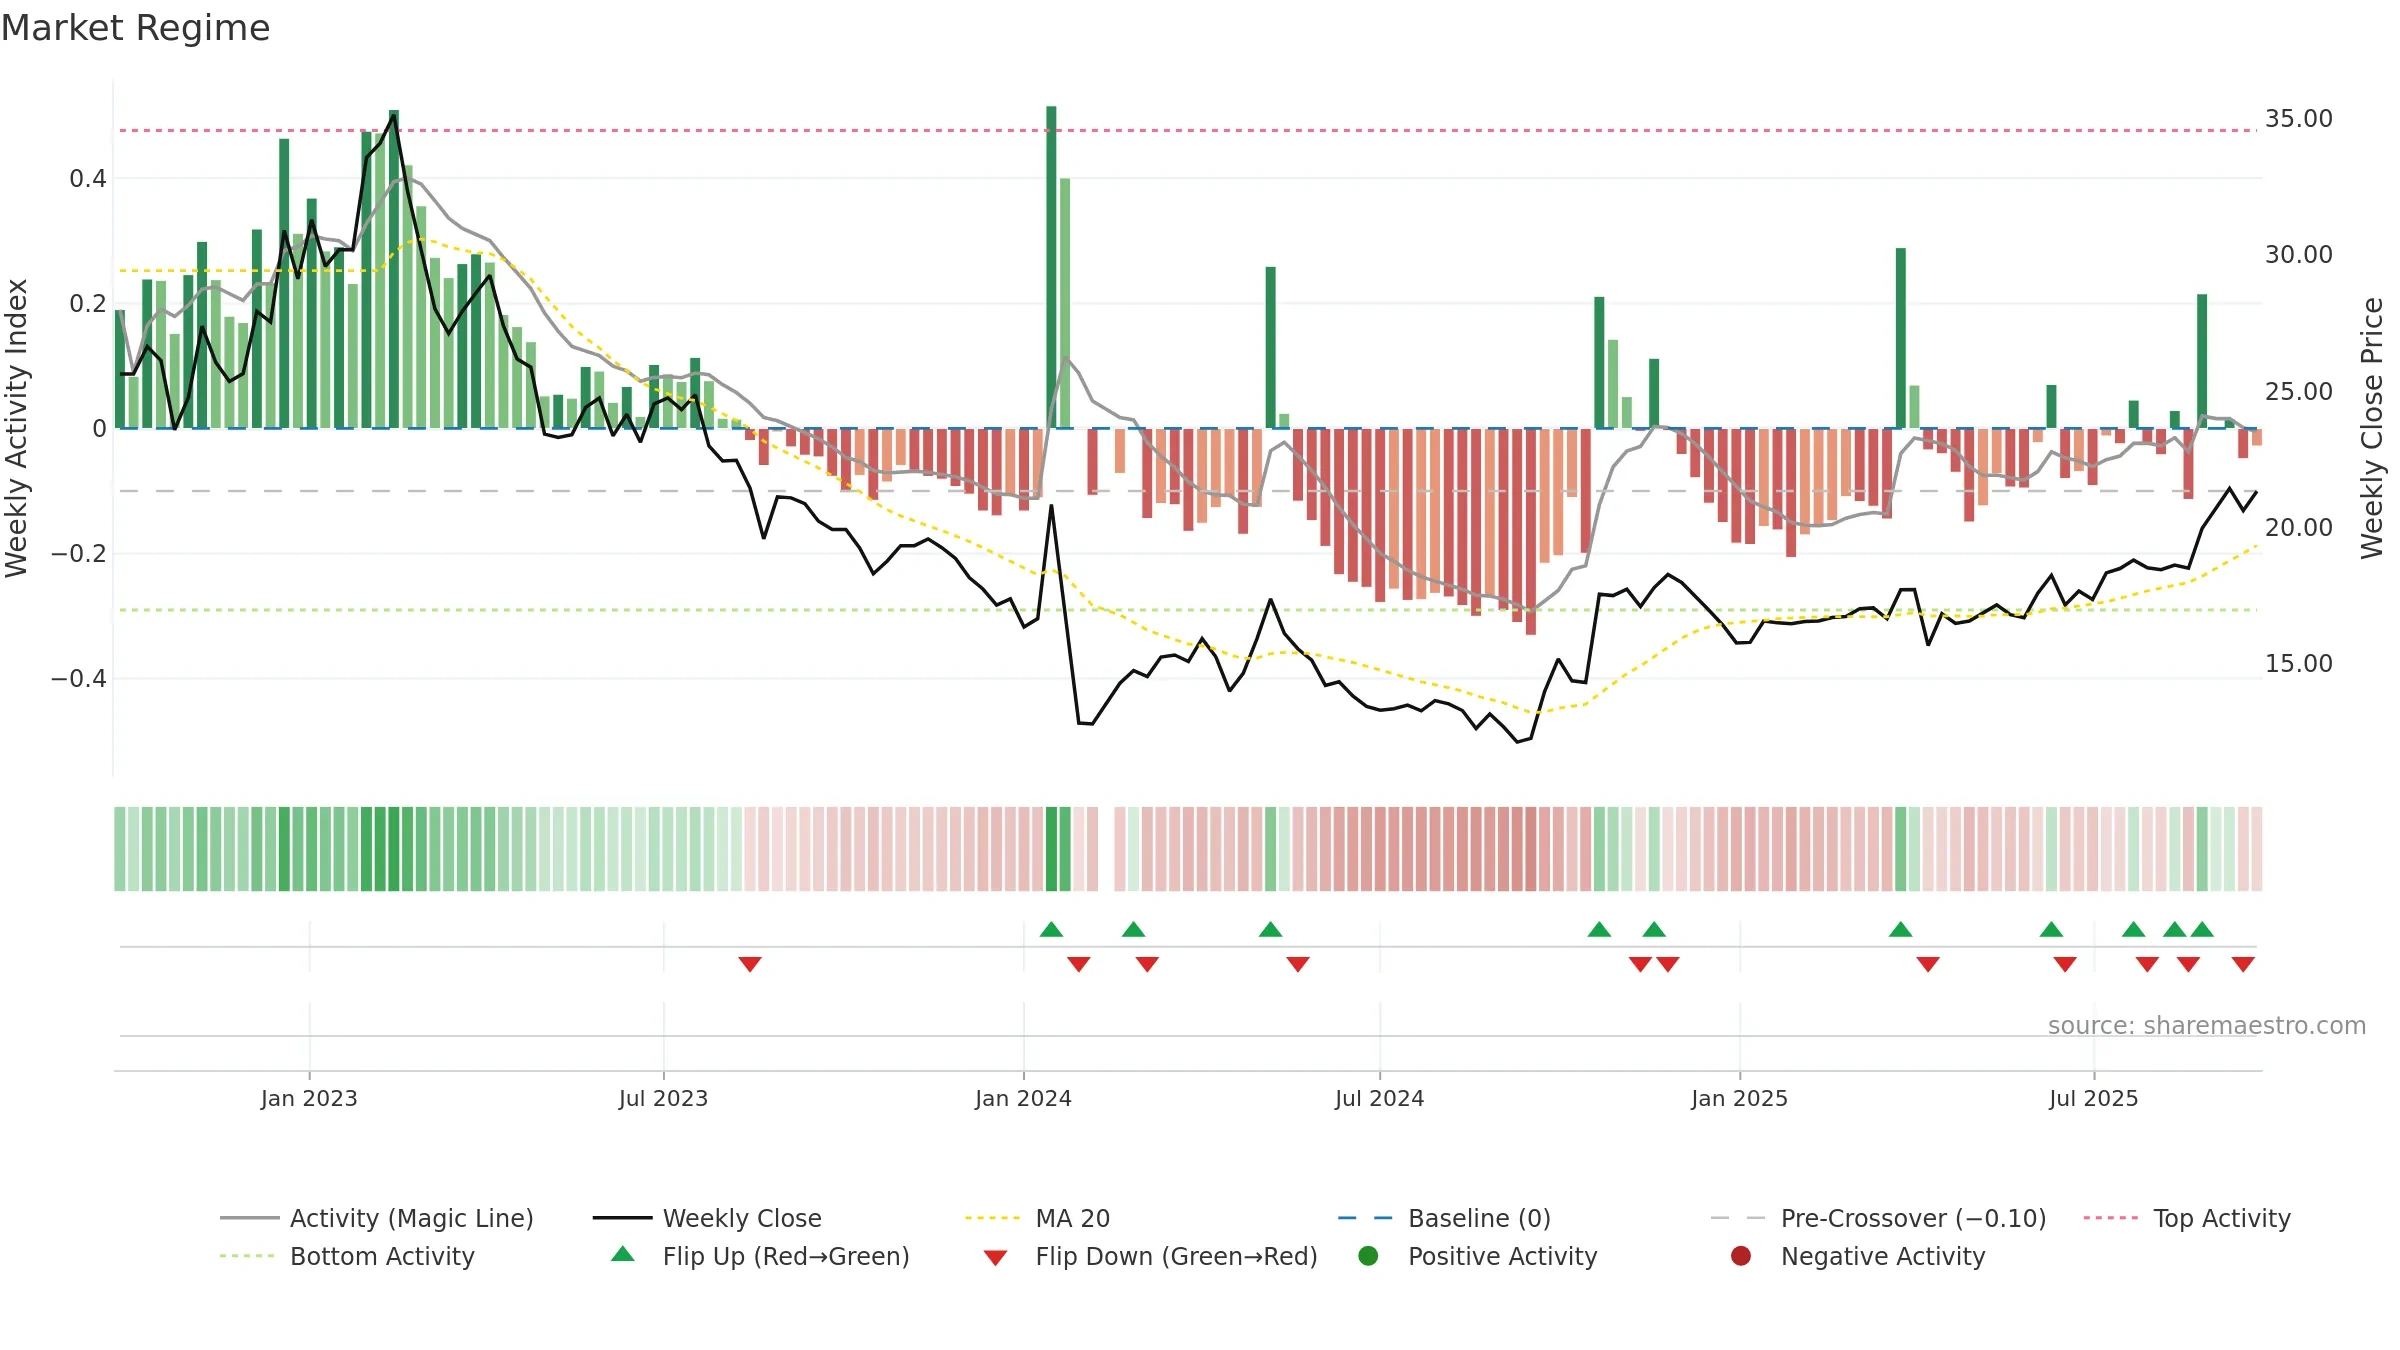The height and width of the screenshot is (1350, 2400).
Task: Click the Jul 2023 axis label
Action: pos(663,1098)
